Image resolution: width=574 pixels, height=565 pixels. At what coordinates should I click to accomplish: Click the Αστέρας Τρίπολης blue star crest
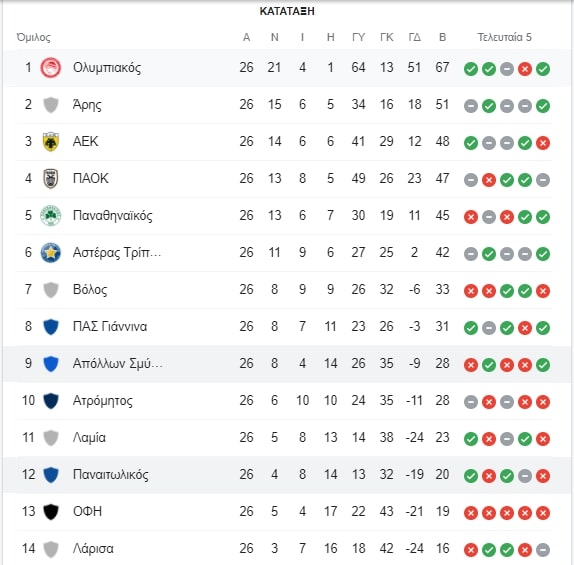click(x=51, y=253)
